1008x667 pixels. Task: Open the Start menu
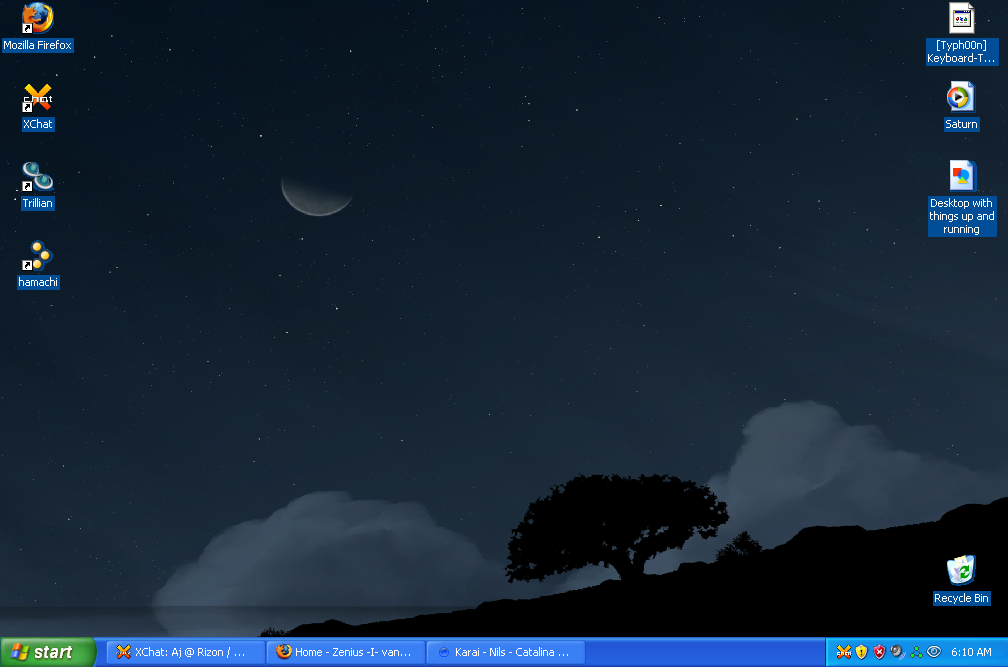(x=48, y=652)
